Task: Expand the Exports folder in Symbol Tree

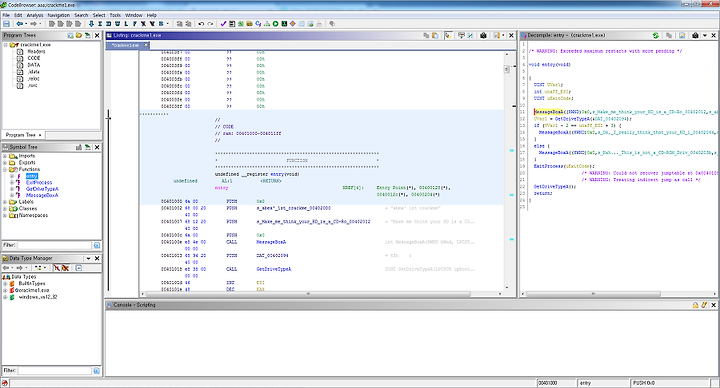Action: (5, 163)
